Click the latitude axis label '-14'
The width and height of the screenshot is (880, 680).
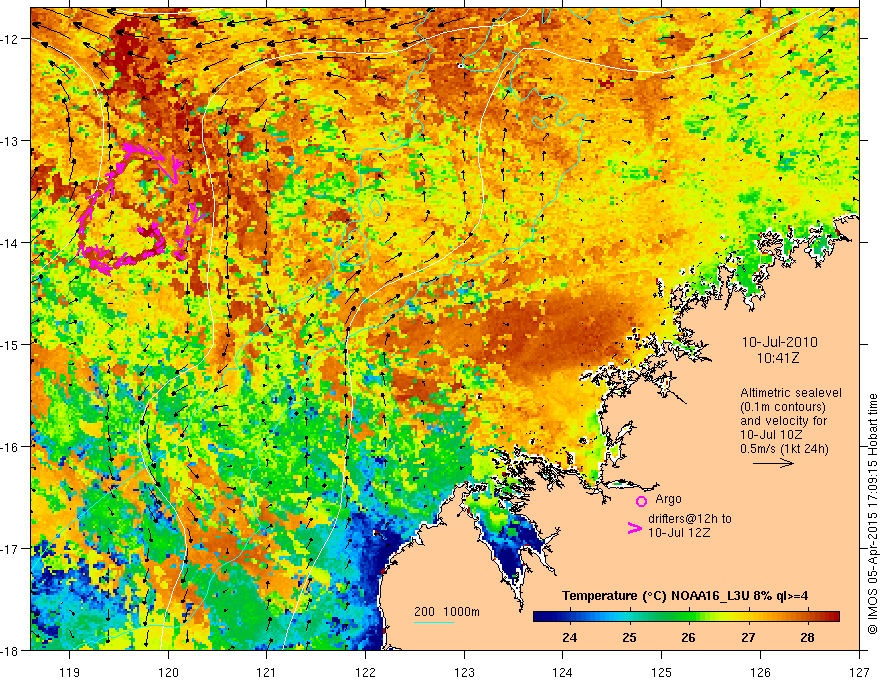coord(11,243)
